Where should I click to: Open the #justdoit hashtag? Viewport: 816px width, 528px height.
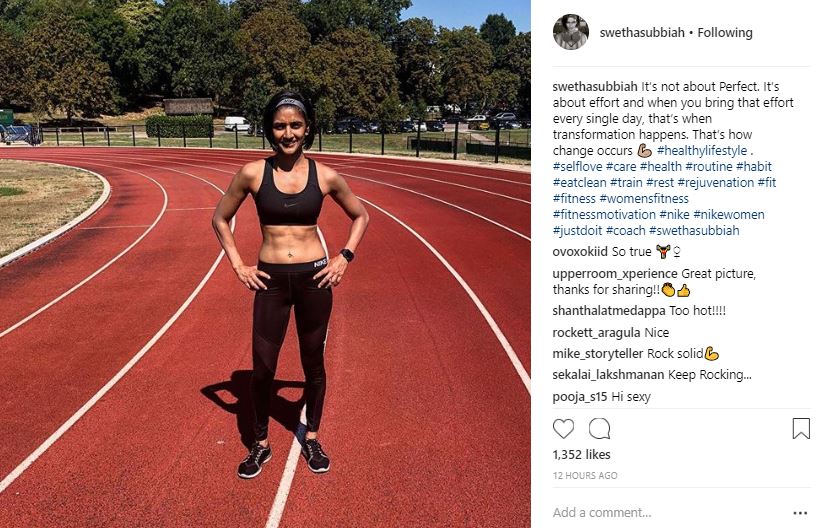(577, 231)
